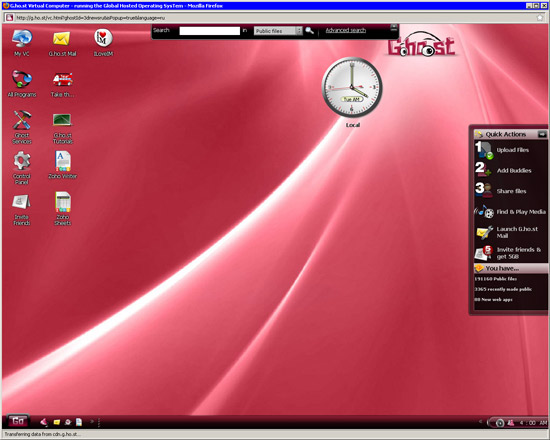Click the G.ho.st logo
Viewport: 550px width, 440px height.
pos(422,45)
